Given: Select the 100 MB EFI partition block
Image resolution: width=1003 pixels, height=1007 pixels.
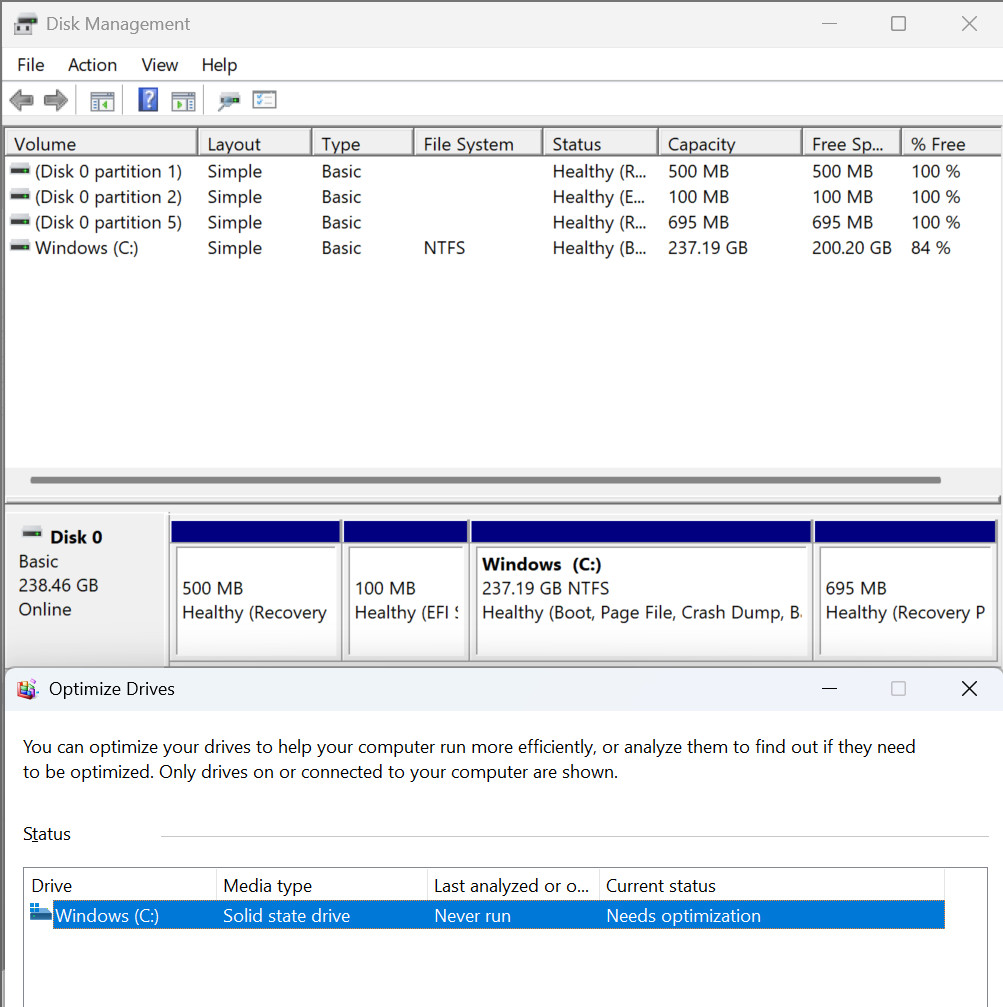Looking at the screenshot, I should 405,590.
